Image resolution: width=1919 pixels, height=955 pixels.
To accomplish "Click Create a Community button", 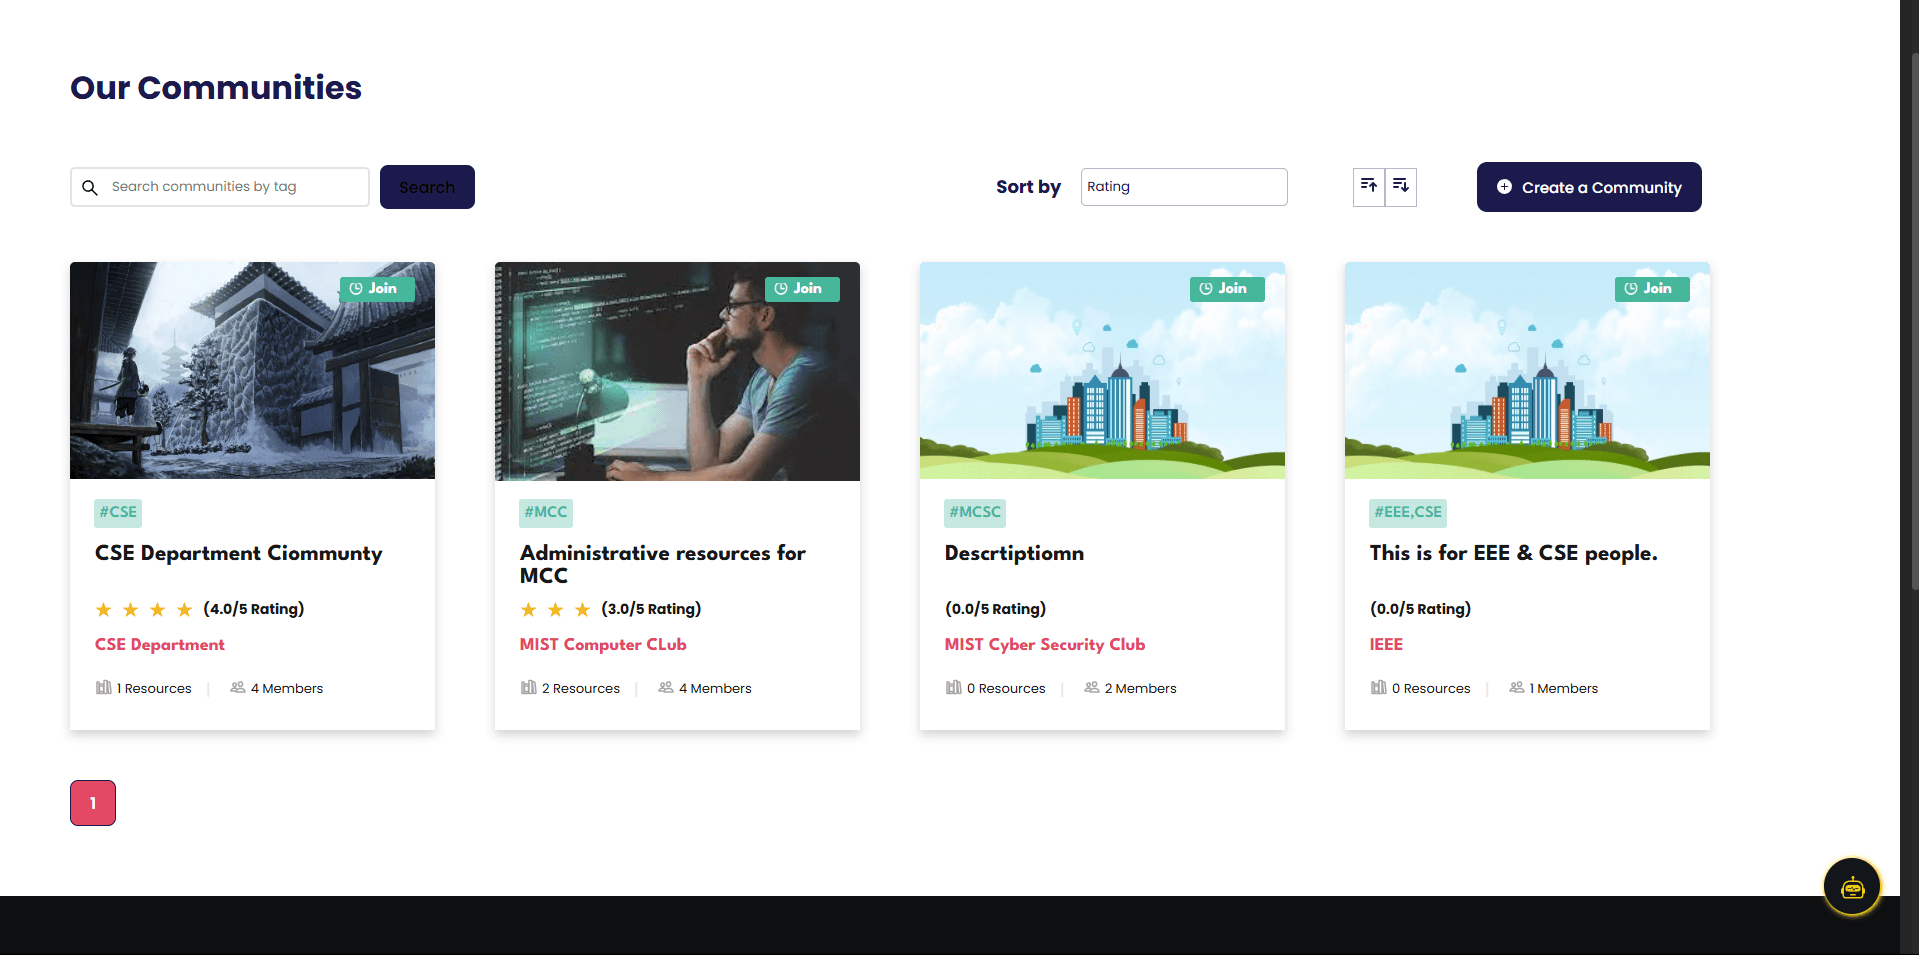I will tap(1588, 187).
